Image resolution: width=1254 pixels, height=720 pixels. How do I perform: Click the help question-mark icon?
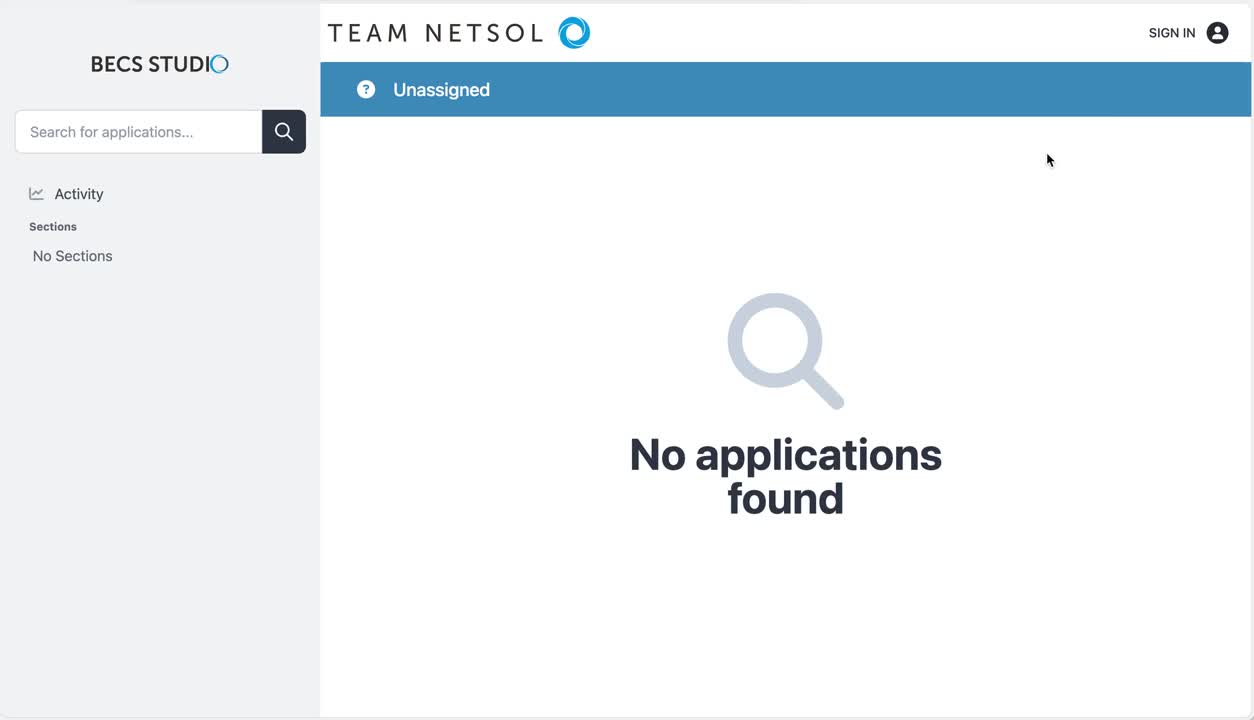(x=366, y=89)
